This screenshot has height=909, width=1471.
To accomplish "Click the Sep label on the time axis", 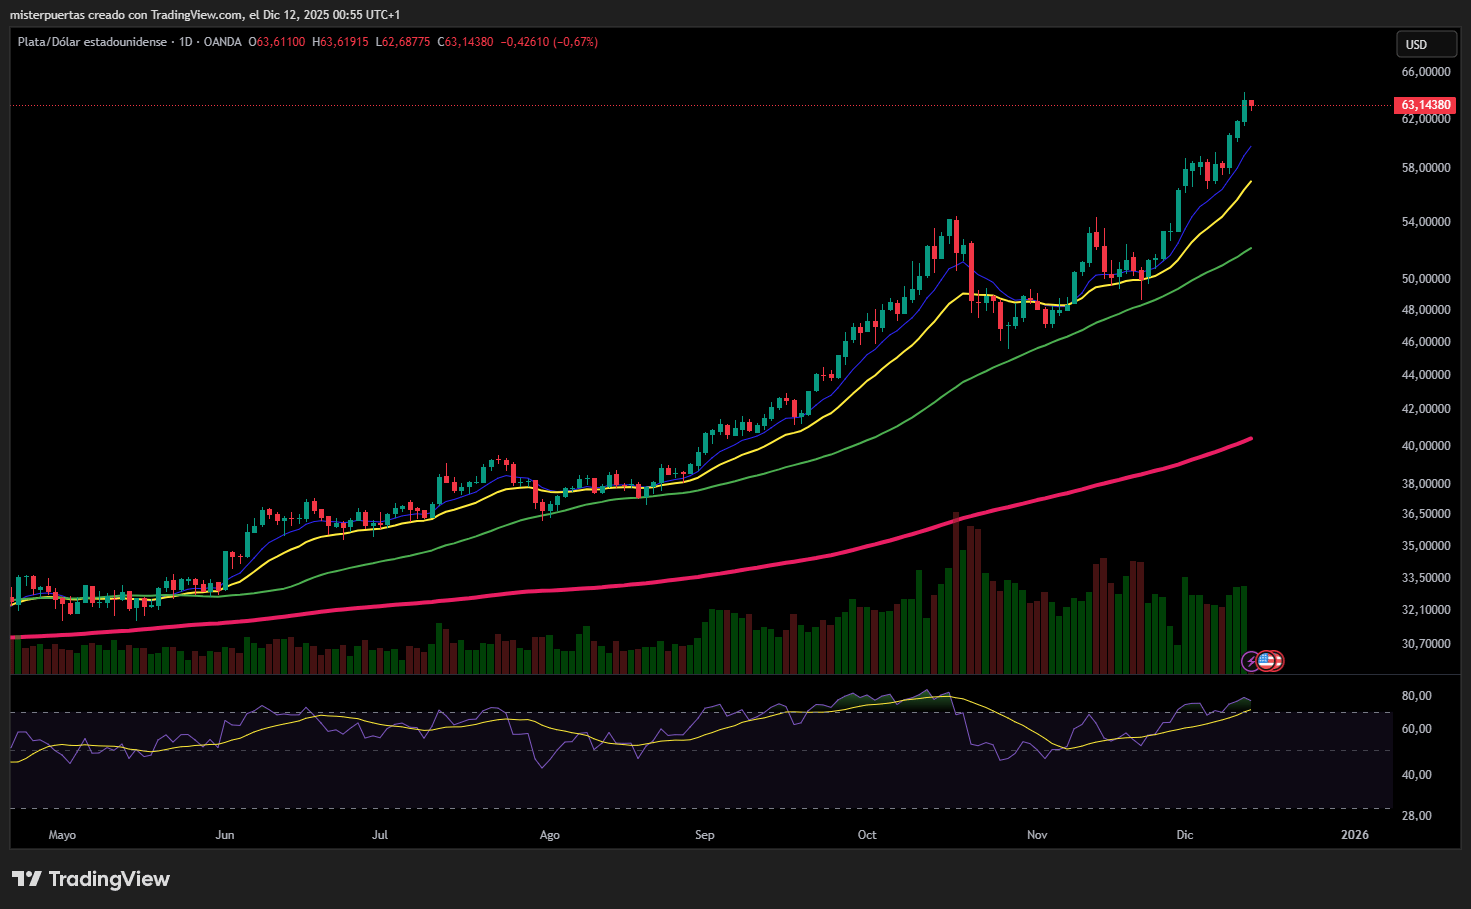I will 705,835.
